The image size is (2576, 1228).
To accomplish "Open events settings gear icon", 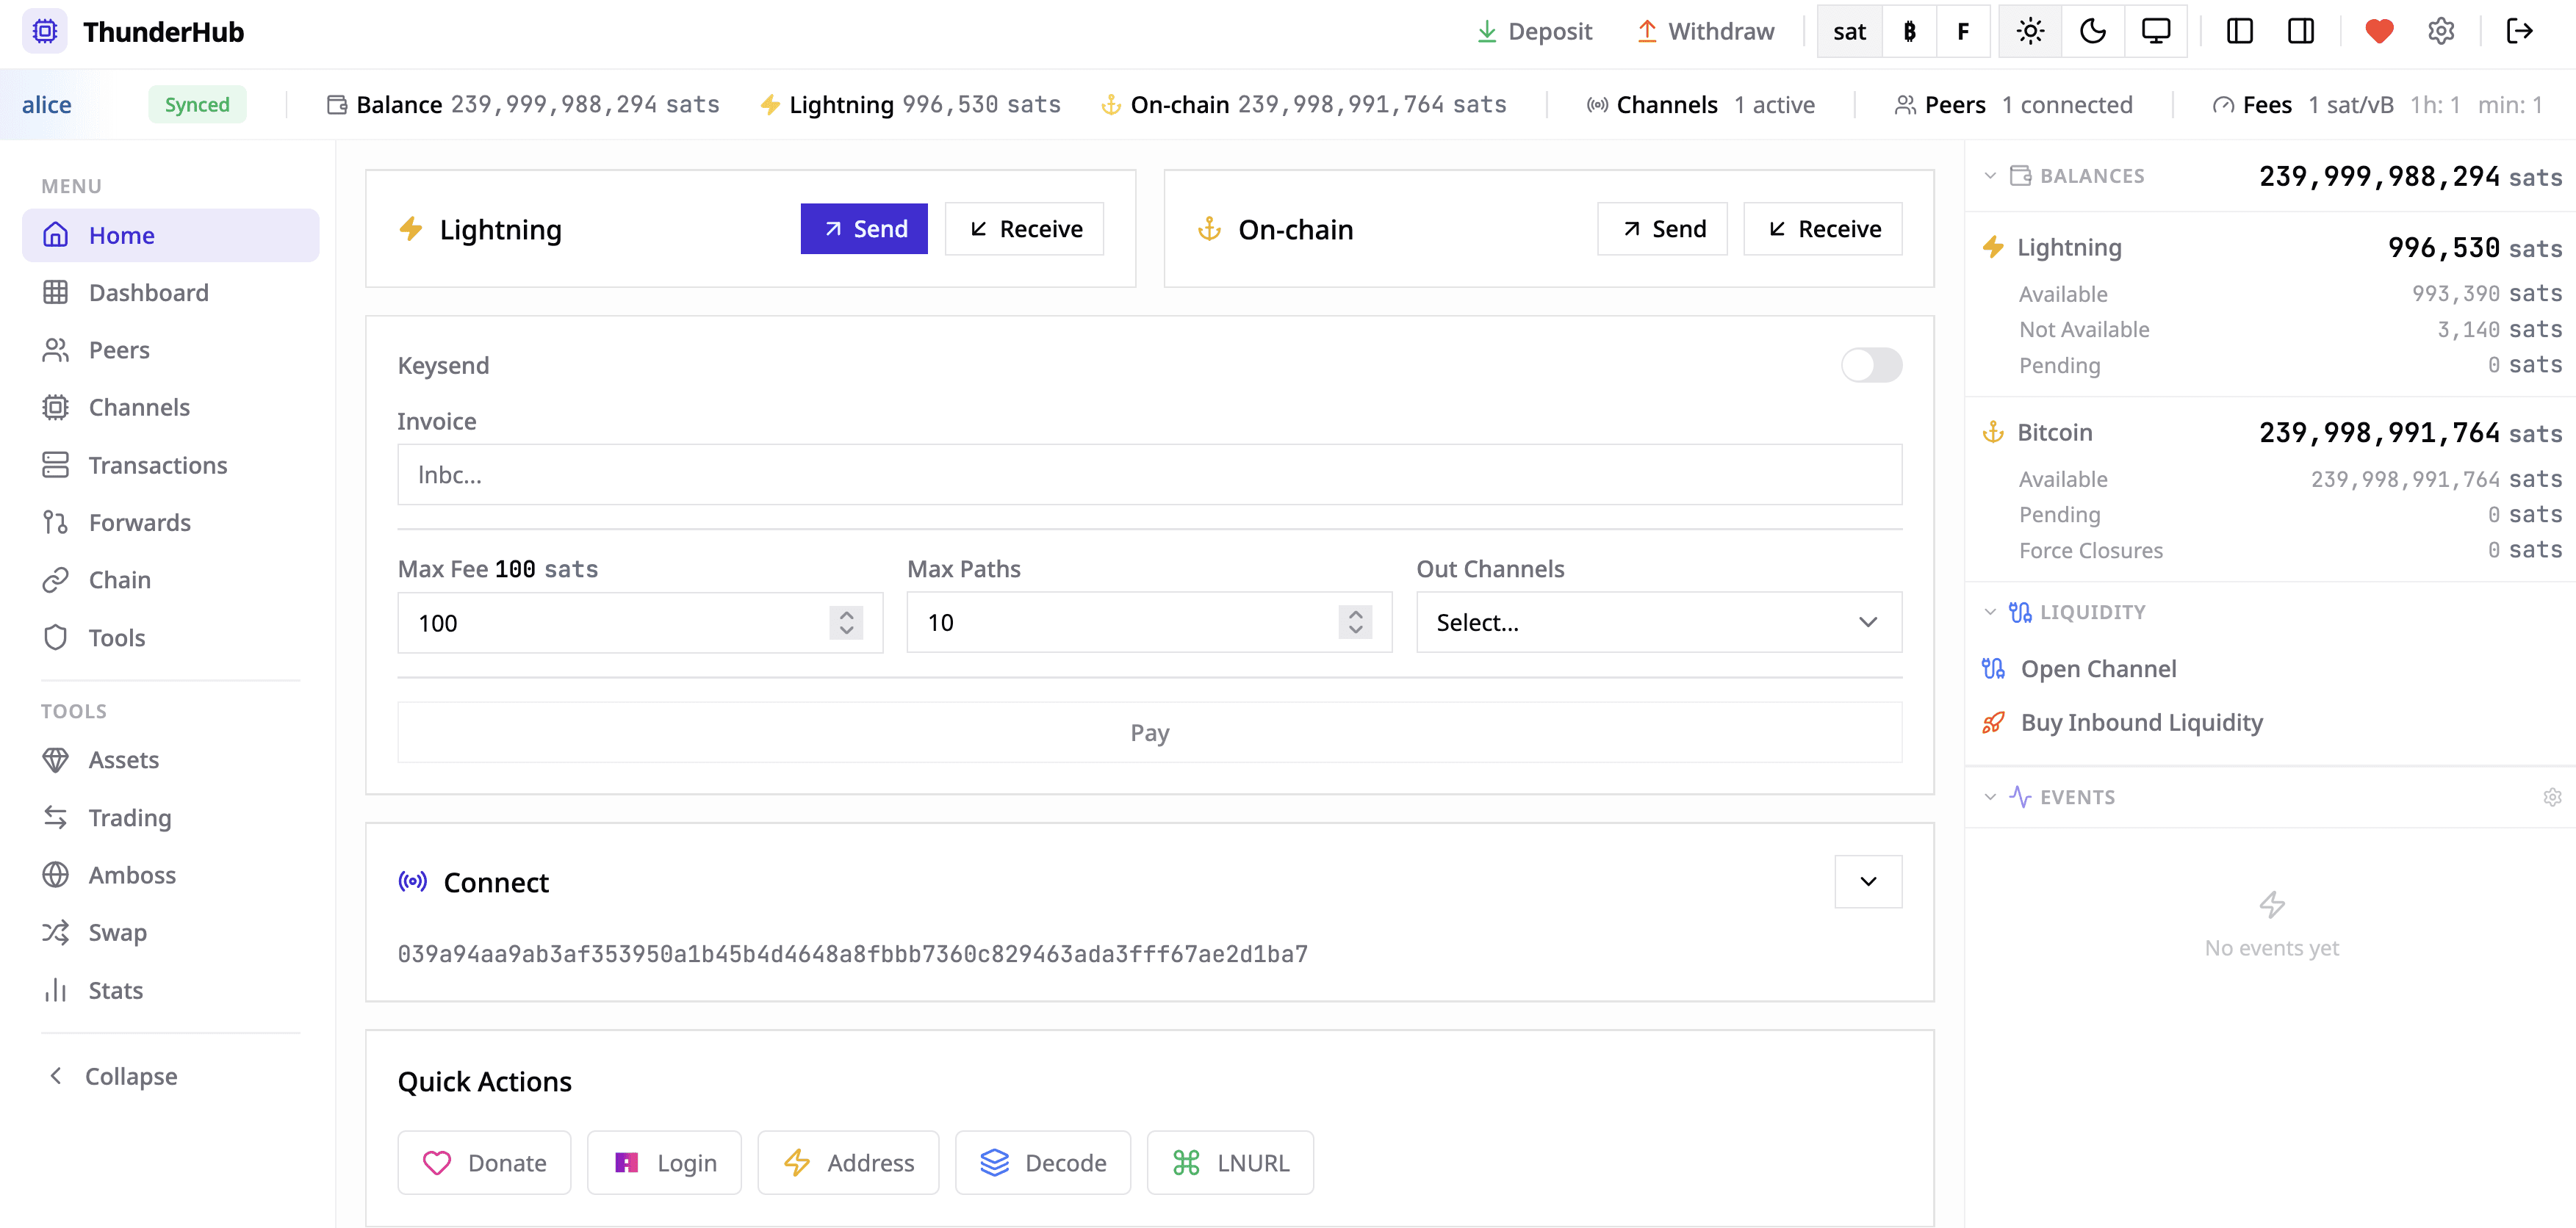I will 2552,797.
